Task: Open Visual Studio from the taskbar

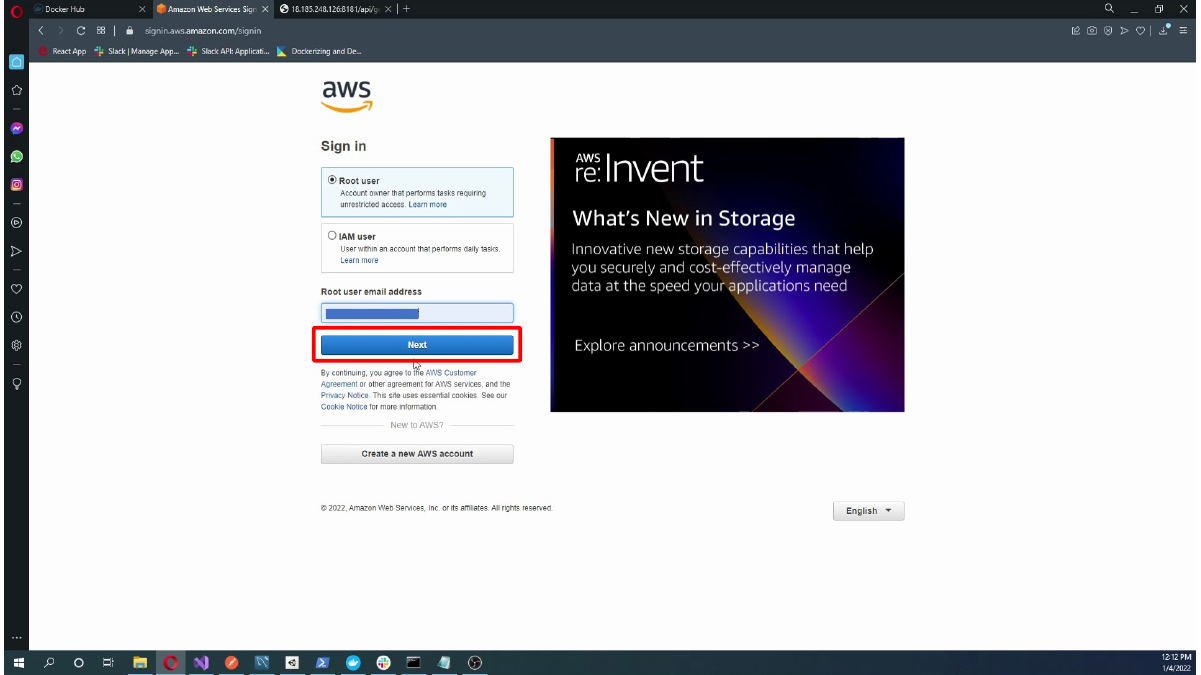Action: [201, 662]
